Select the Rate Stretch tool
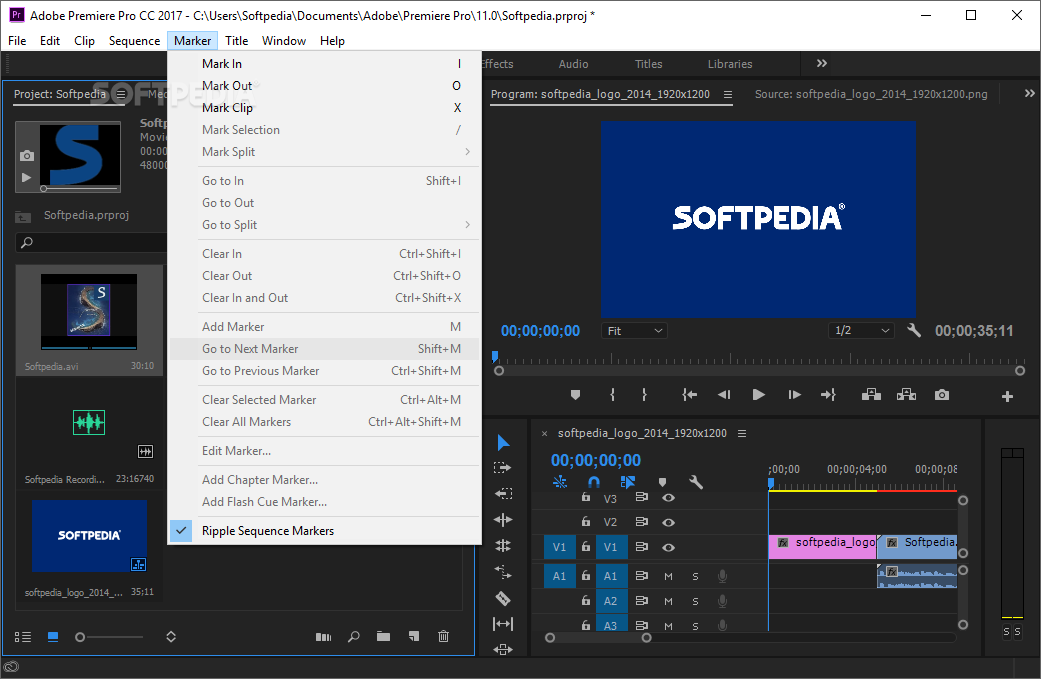This screenshot has width=1041, height=679. pyautogui.click(x=503, y=571)
